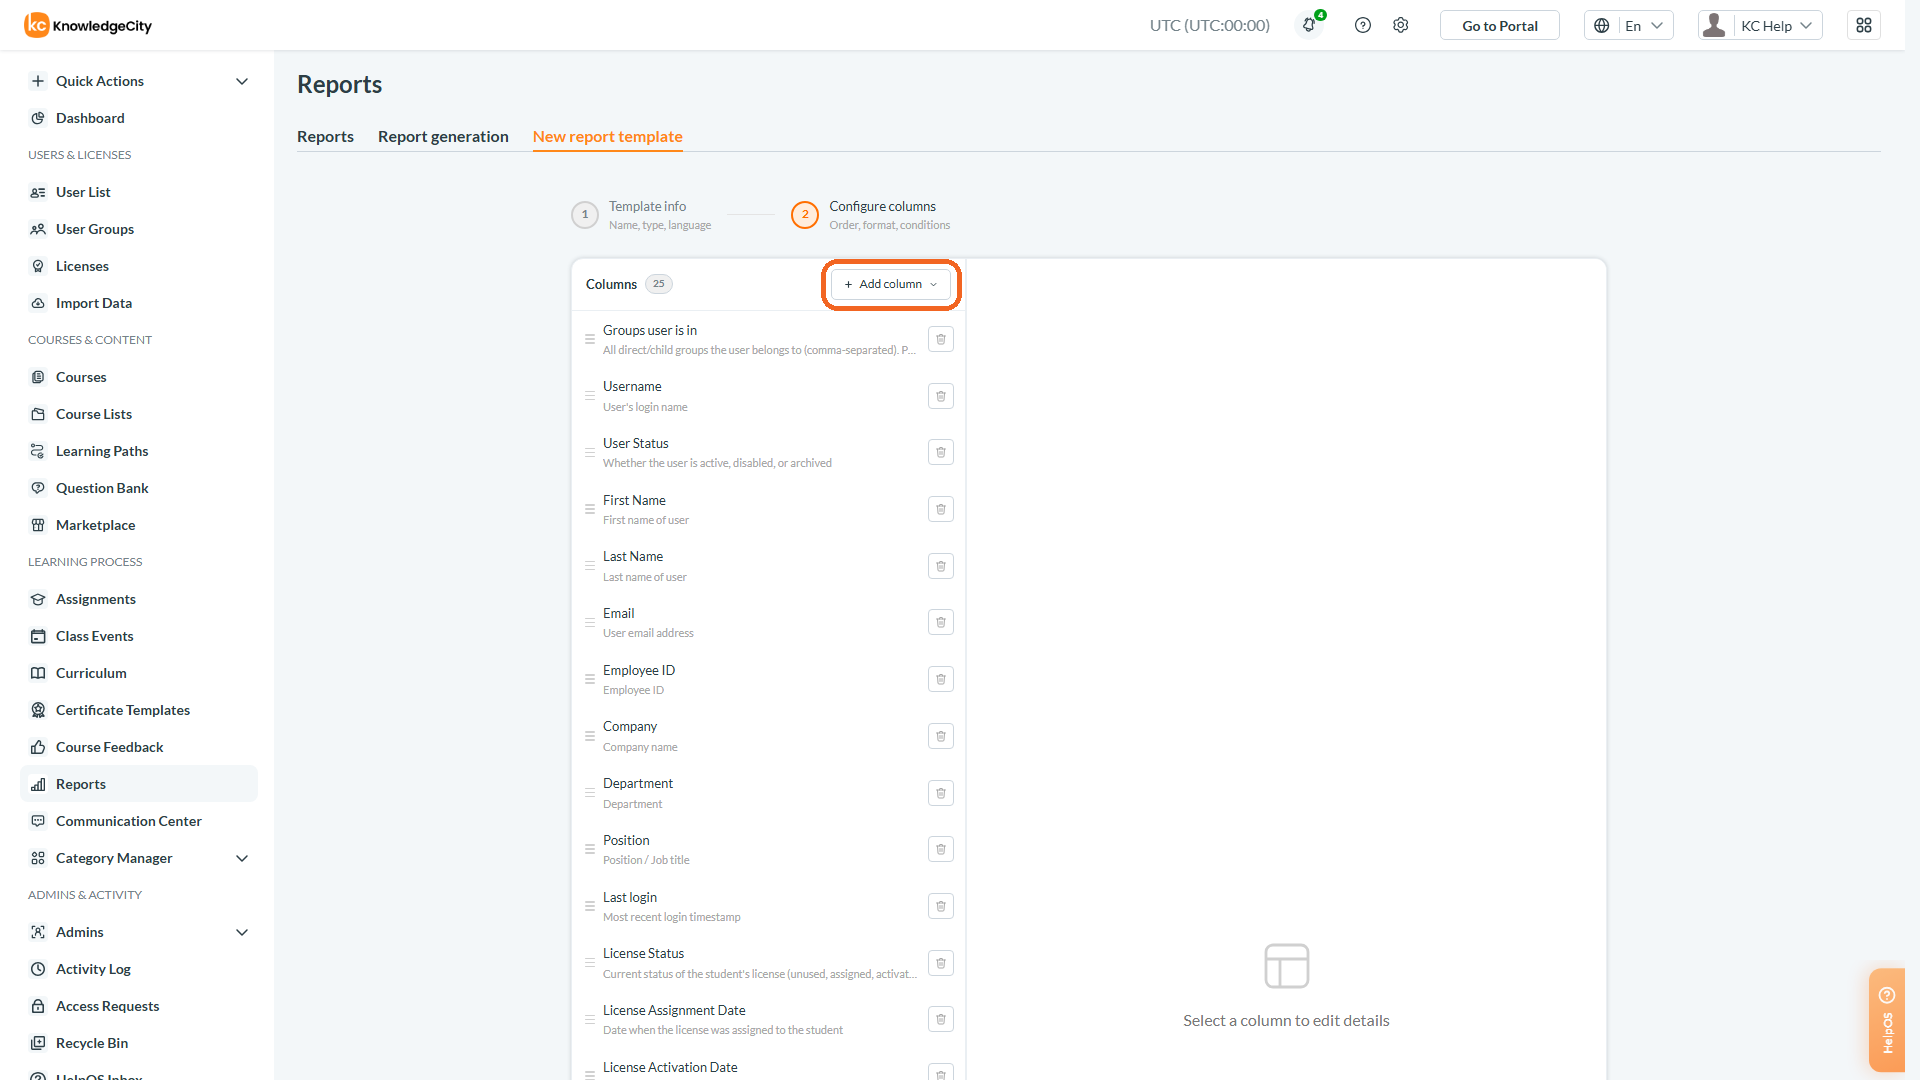Remove the Department column
Viewport: 1920px width, 1080px height.
click(x=940, y=793)
